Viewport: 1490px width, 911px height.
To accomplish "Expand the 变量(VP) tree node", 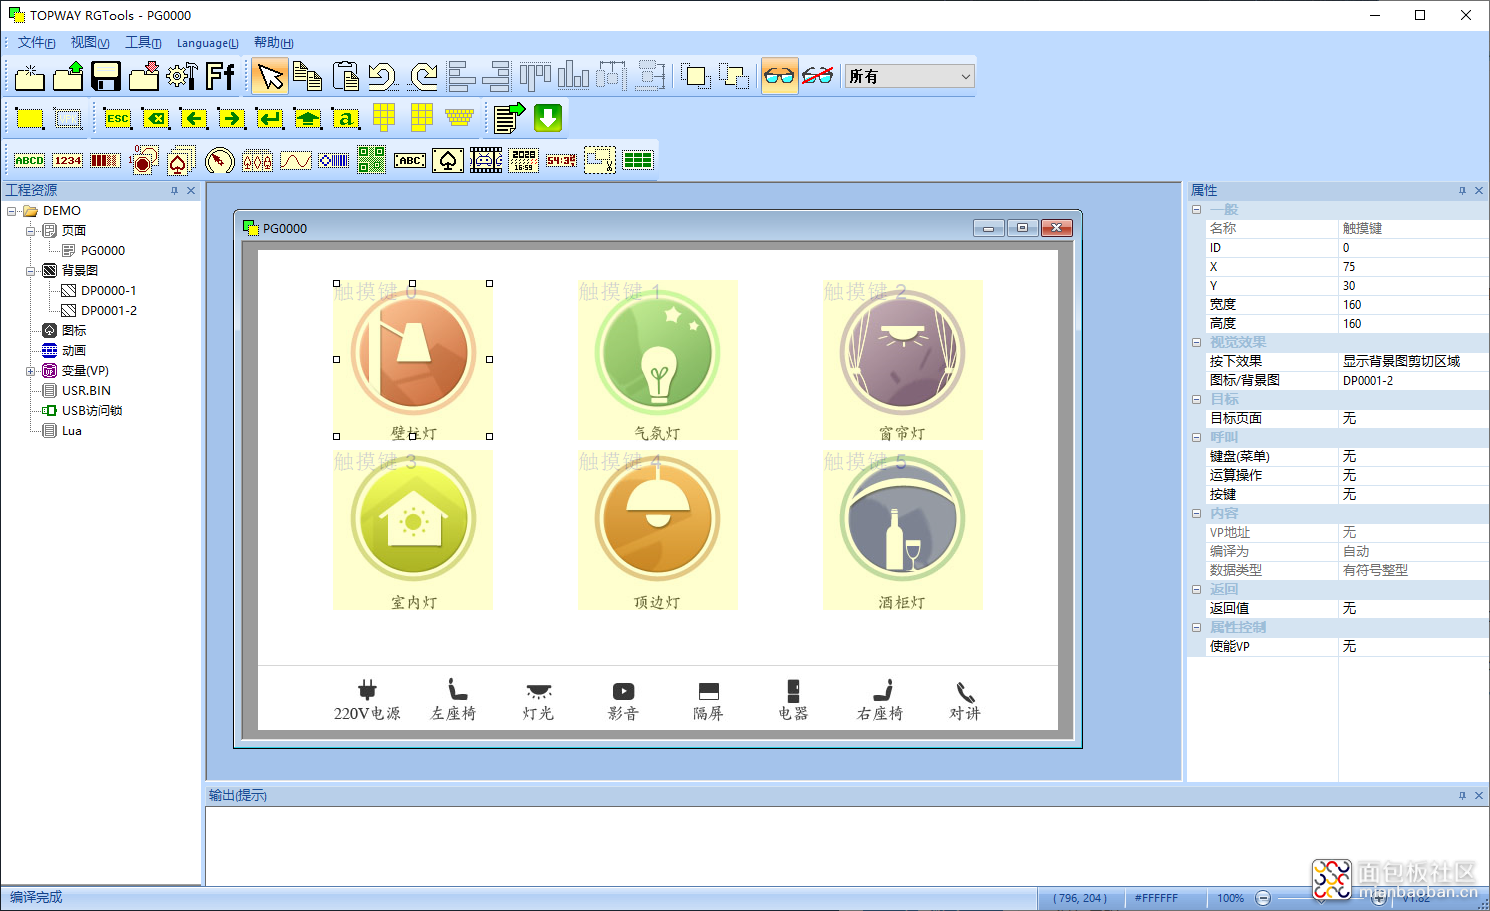I will [x=31, y=371].
